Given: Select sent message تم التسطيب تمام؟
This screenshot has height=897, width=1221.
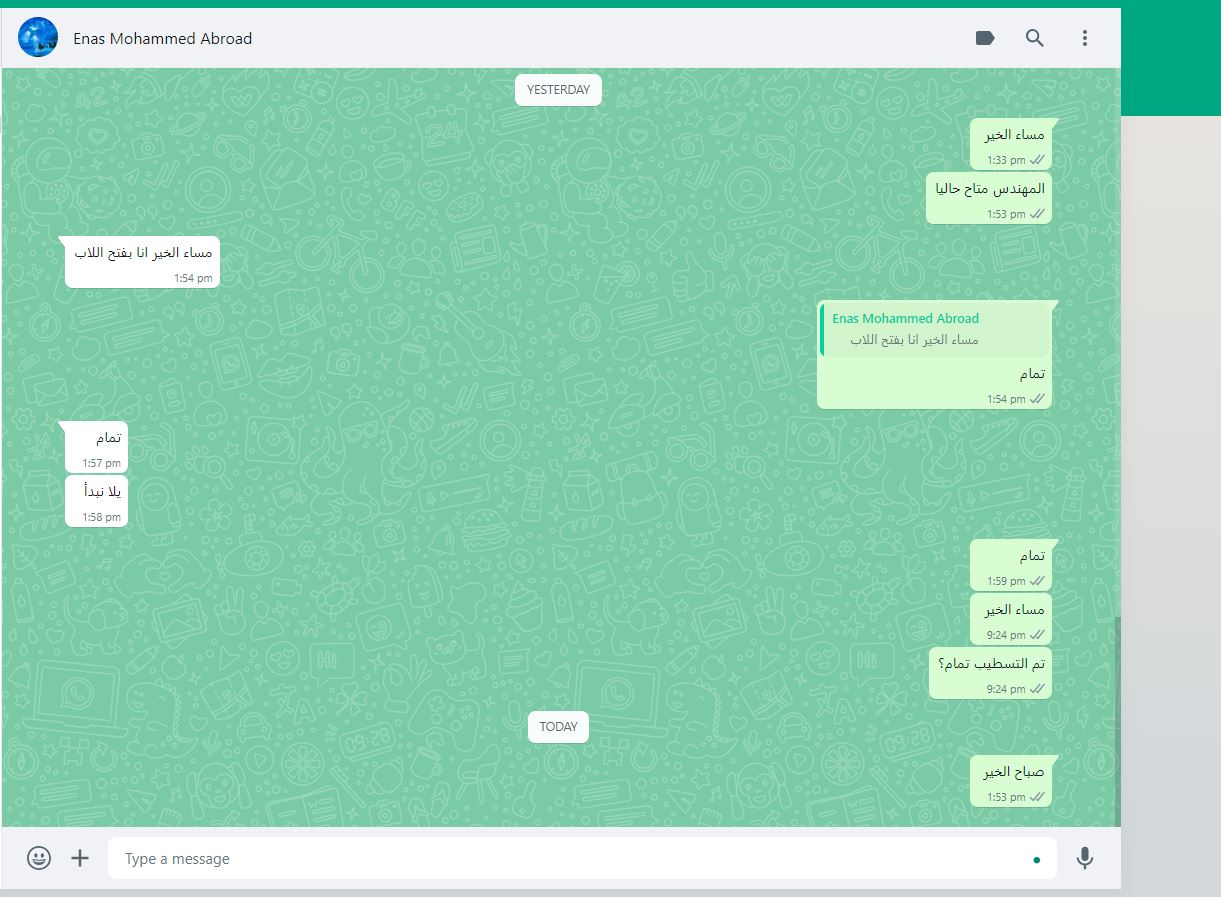Looking at the screenshot, I should (x=990, y=672).
